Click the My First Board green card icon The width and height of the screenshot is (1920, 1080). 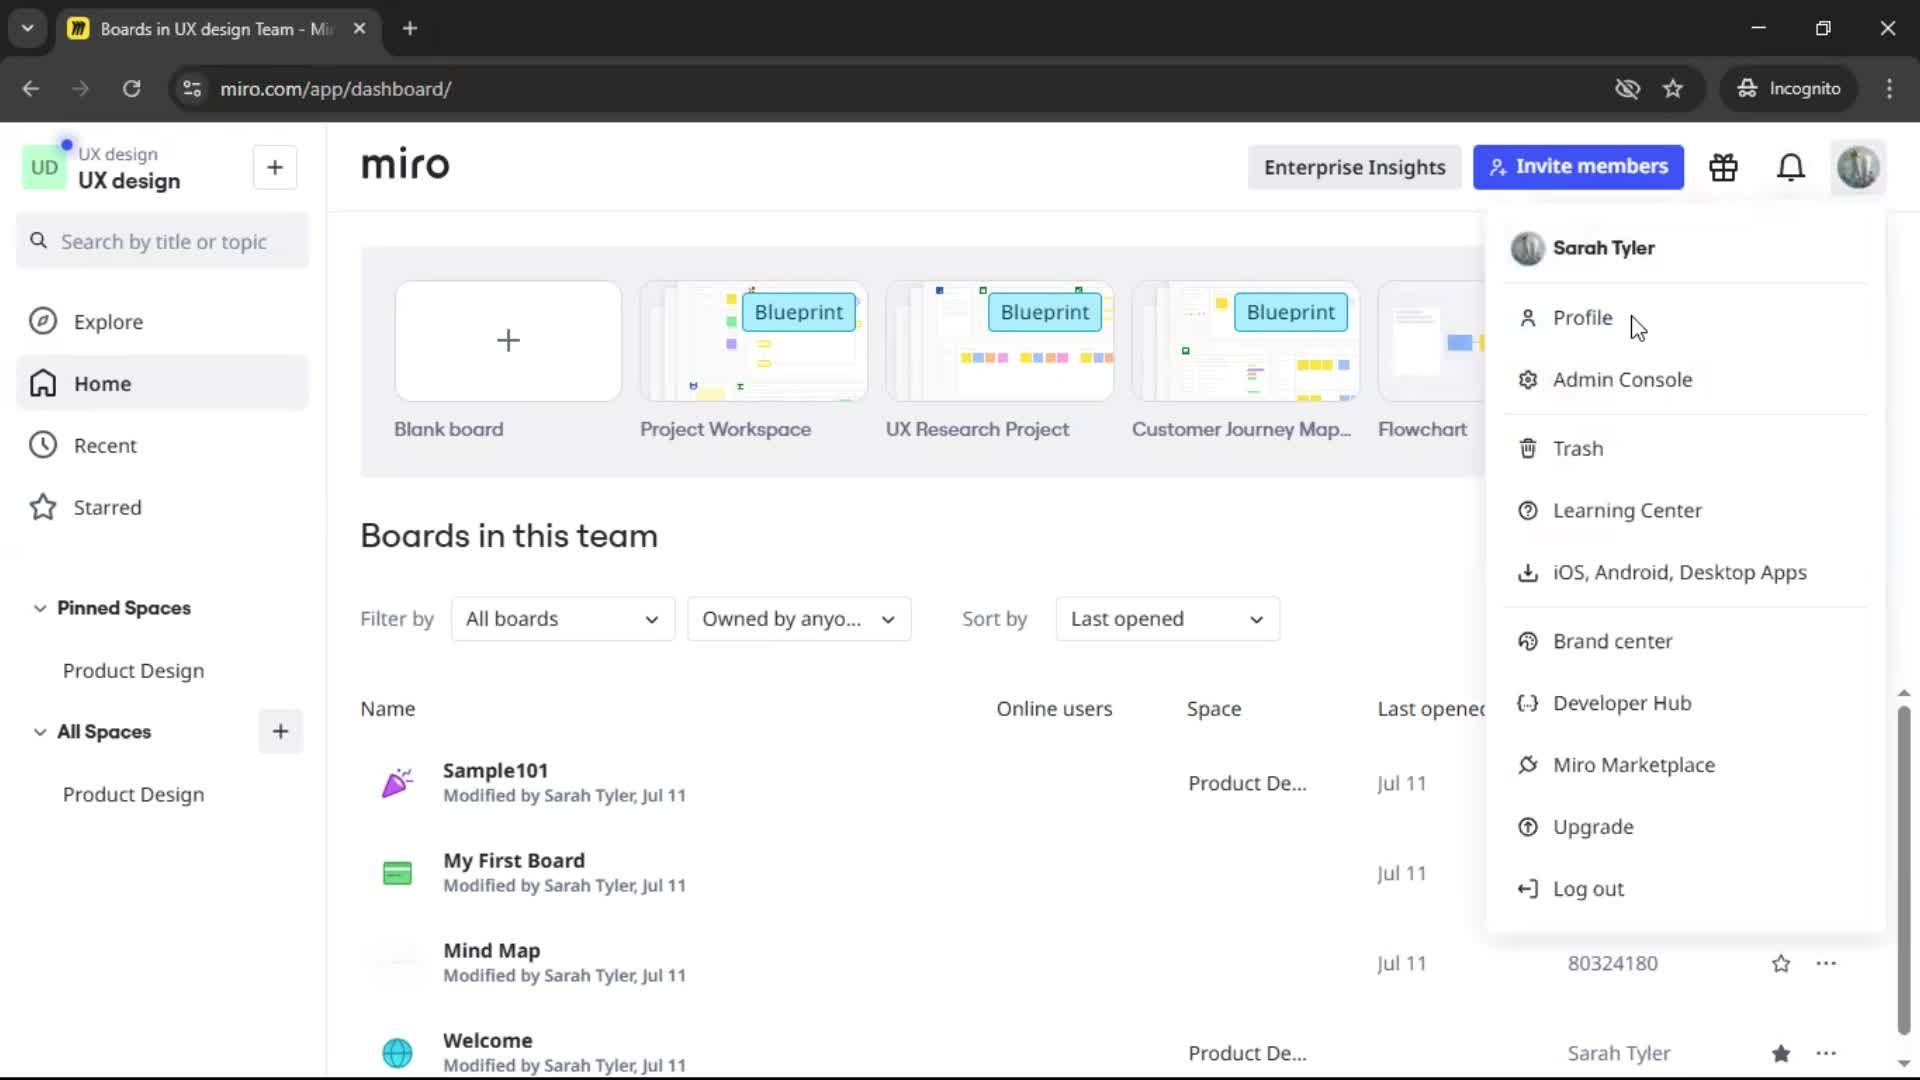coord(397,873)
